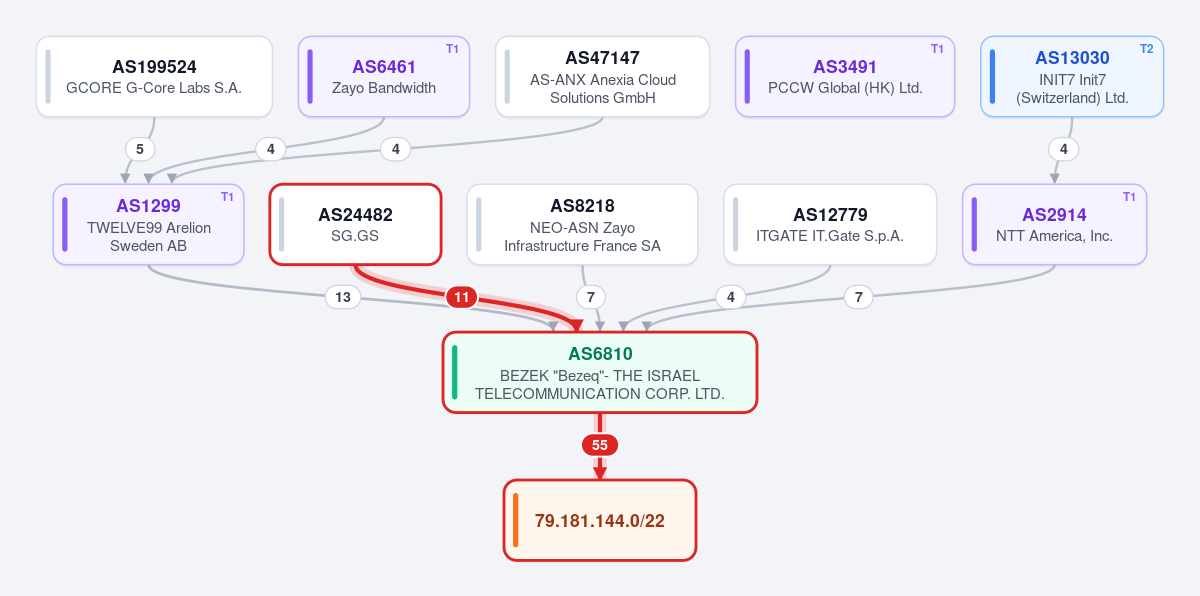Click the T1 tier tag on AS6461
Viewport: 1200px width, 596px height.
tap(452, 49)
